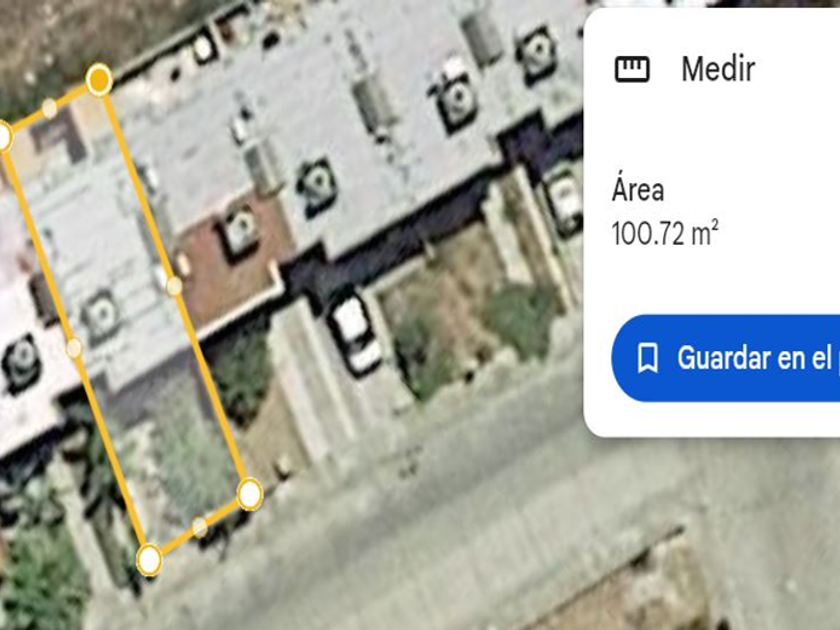Select the partly hidden vertex at the screen's left edge
This screenshot has height=630, width=840.
[3, 136]
